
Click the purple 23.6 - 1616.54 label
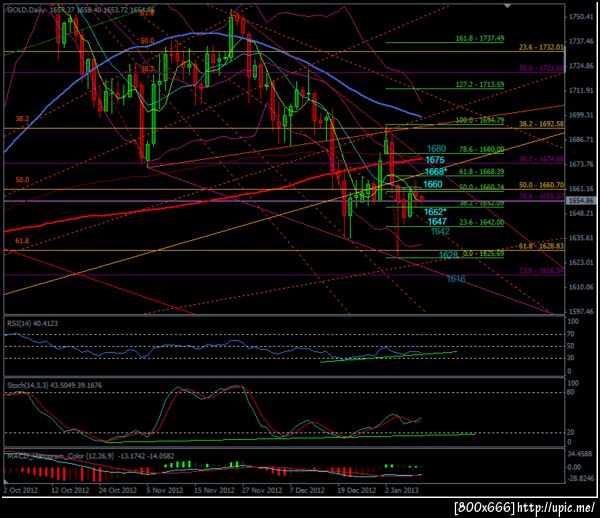coord(541,271)
